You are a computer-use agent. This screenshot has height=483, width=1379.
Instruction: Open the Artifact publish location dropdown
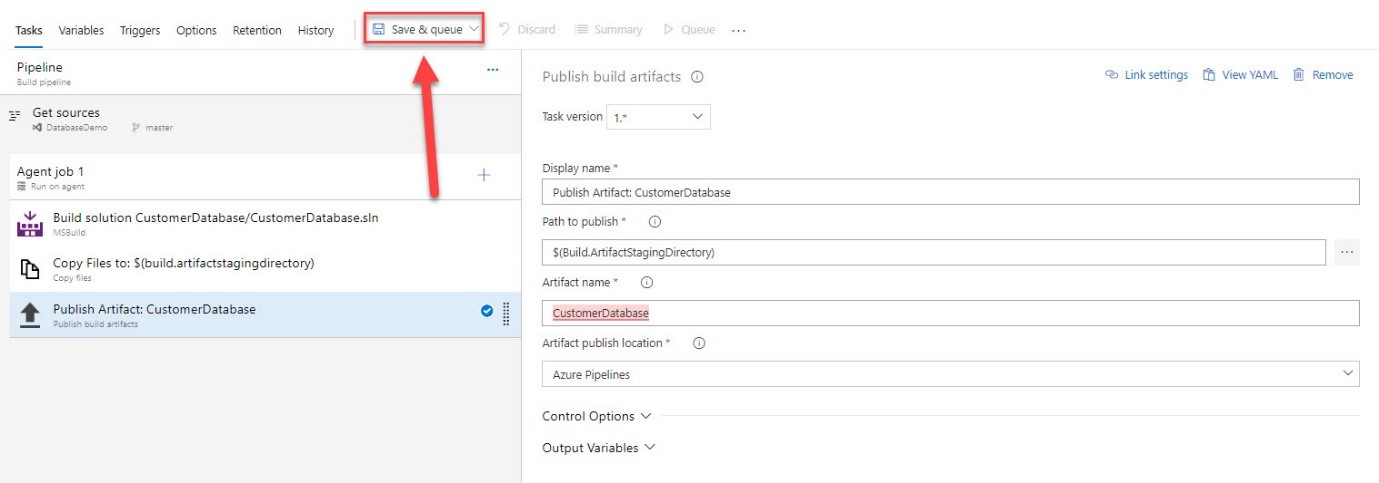tap(950, 374)
